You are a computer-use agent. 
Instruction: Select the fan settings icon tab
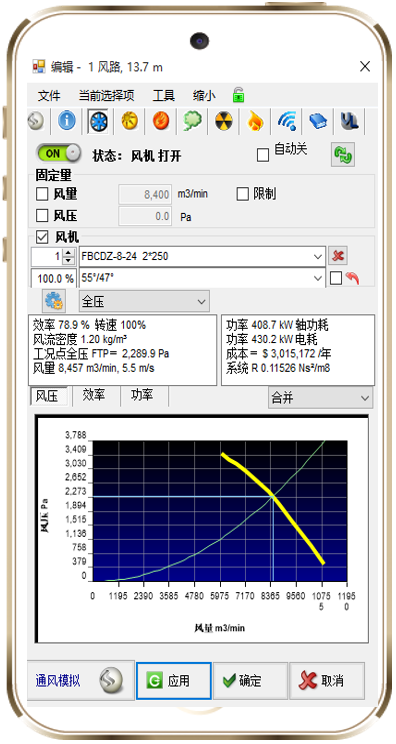click(98, 121)
